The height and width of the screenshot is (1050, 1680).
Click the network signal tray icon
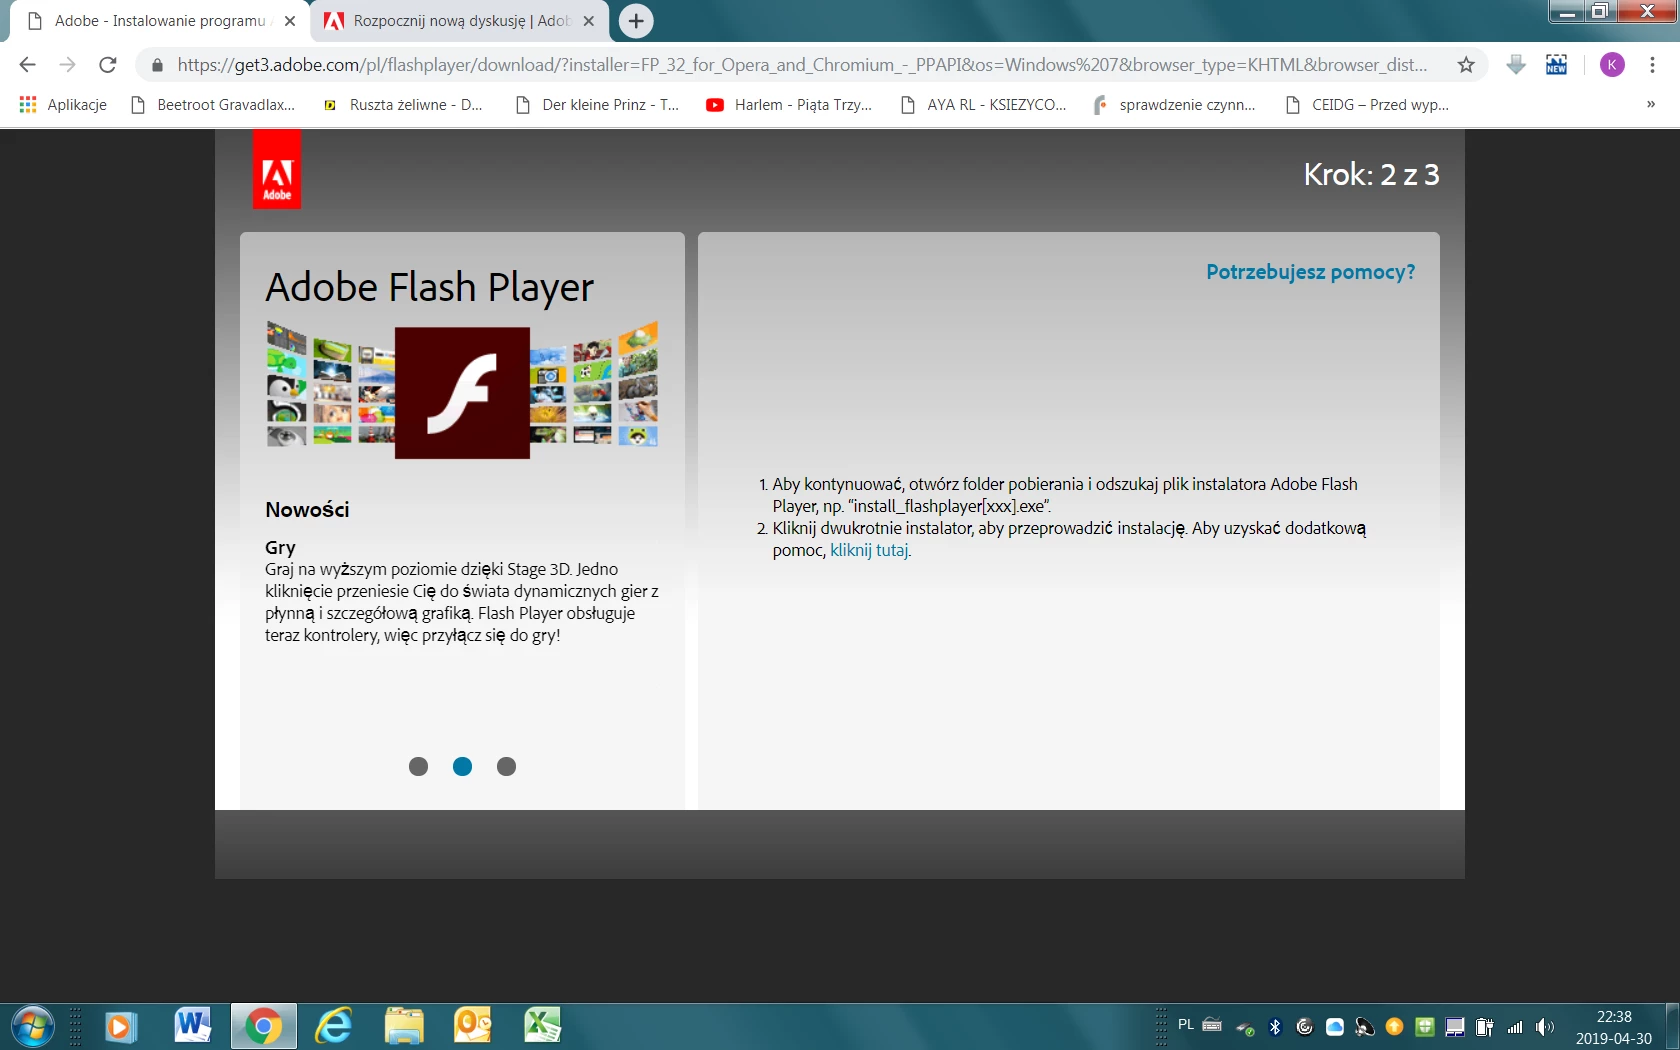coord(1515,1027)
